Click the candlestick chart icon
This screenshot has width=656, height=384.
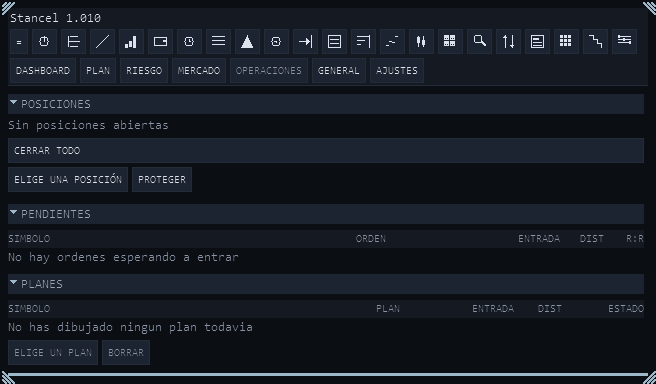[x=421, y=42]
